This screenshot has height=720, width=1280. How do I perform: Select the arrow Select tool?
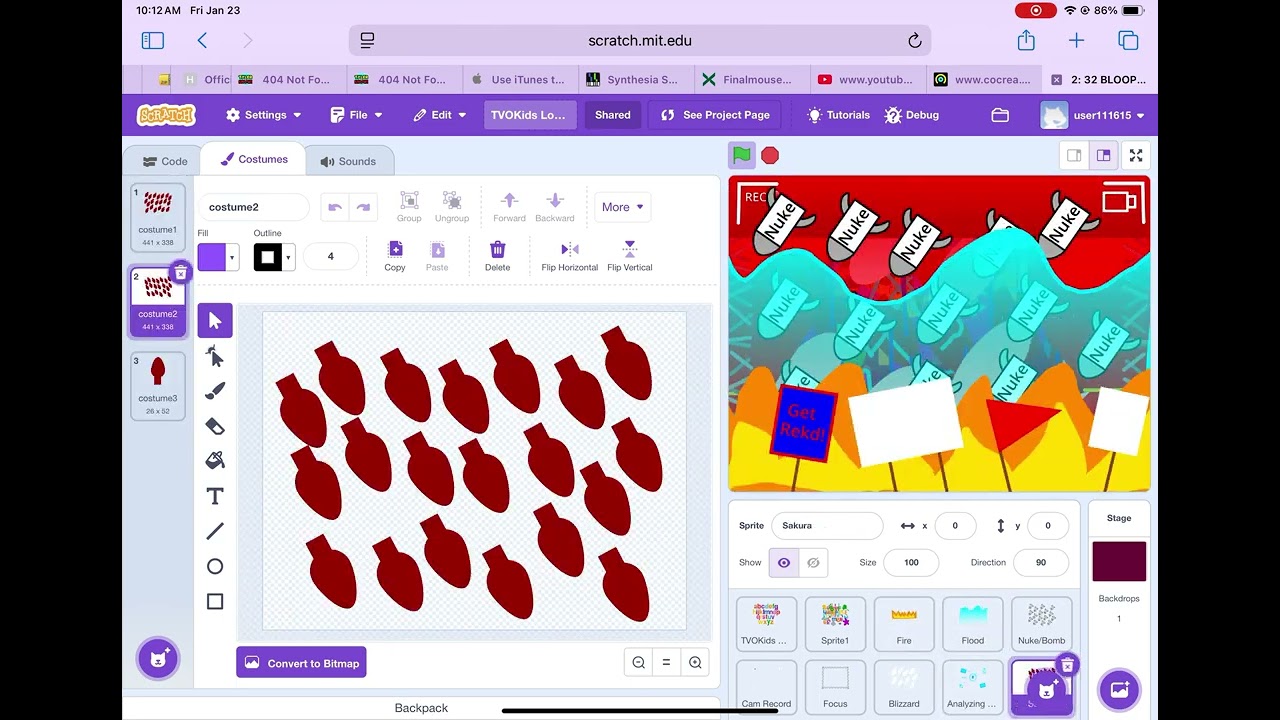pos(215,321)
